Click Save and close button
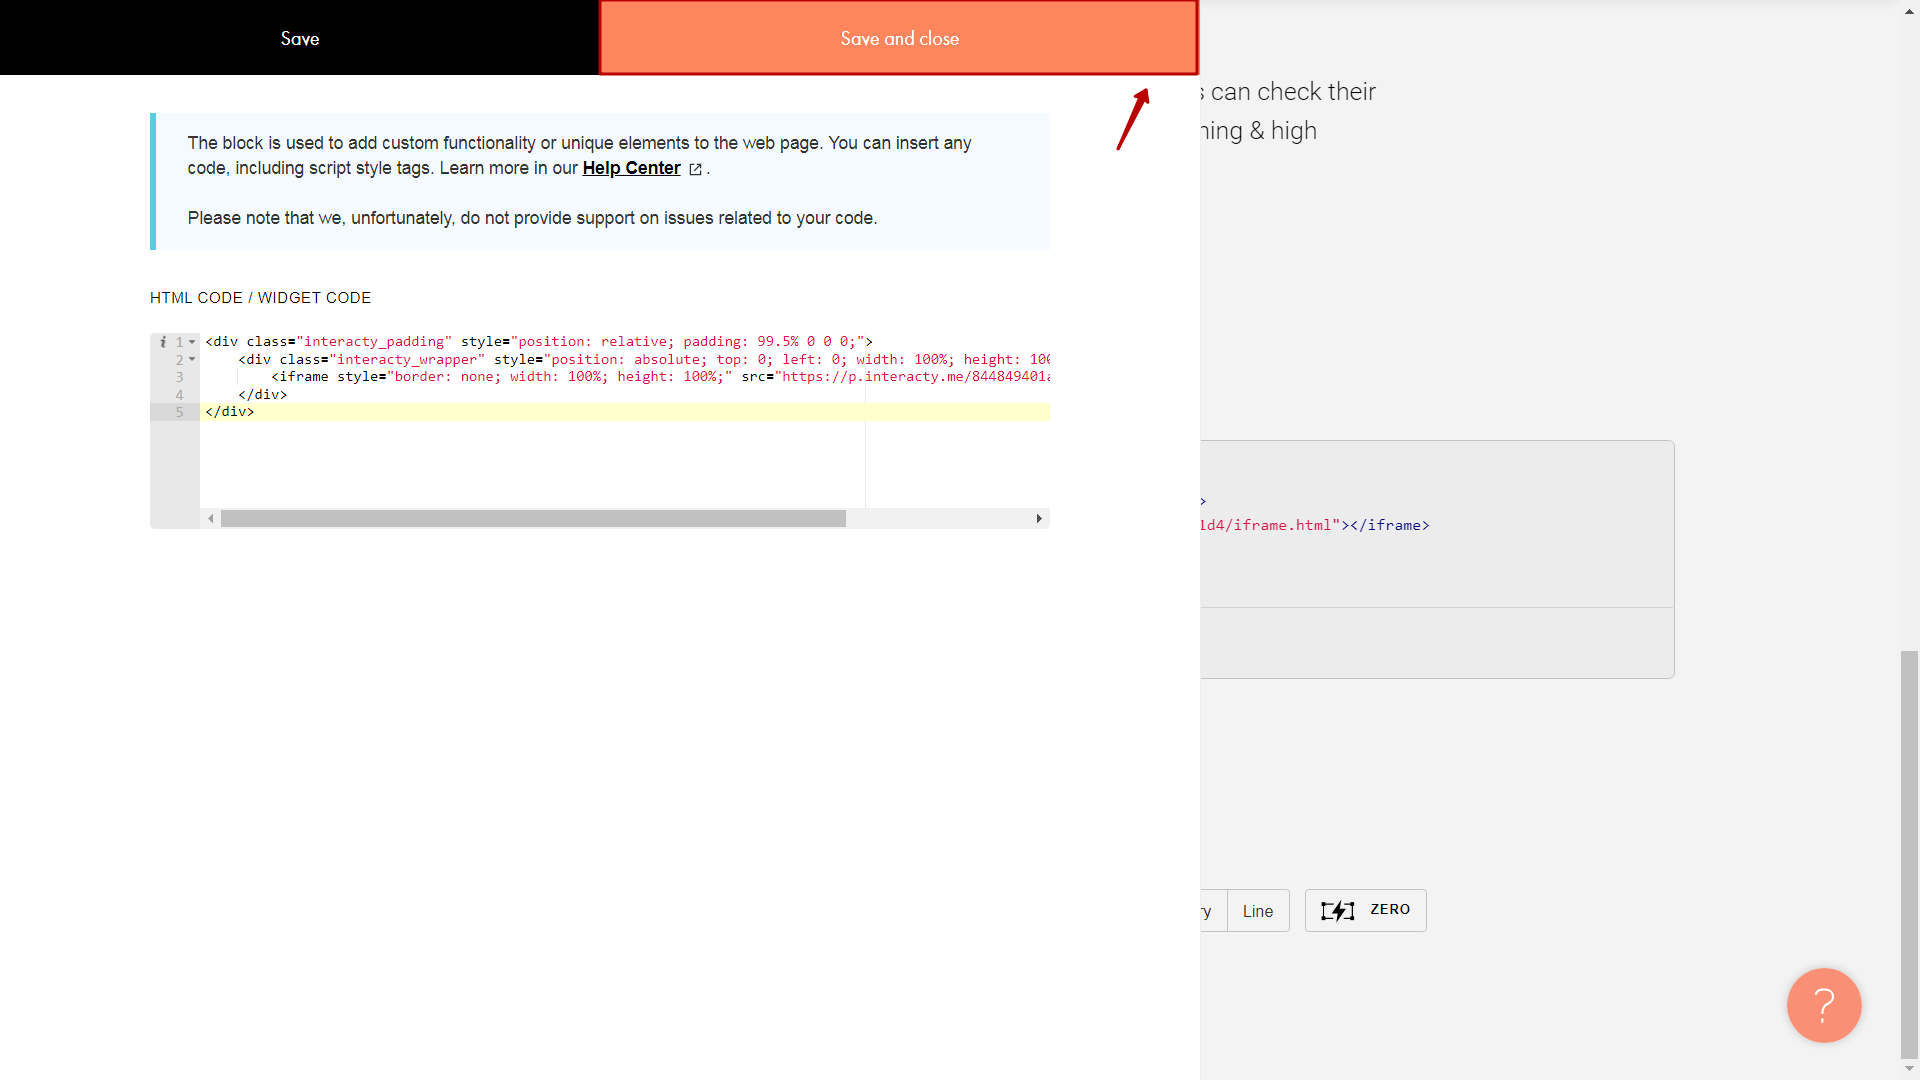1920x1080 pixels. (x=899, y=37)
